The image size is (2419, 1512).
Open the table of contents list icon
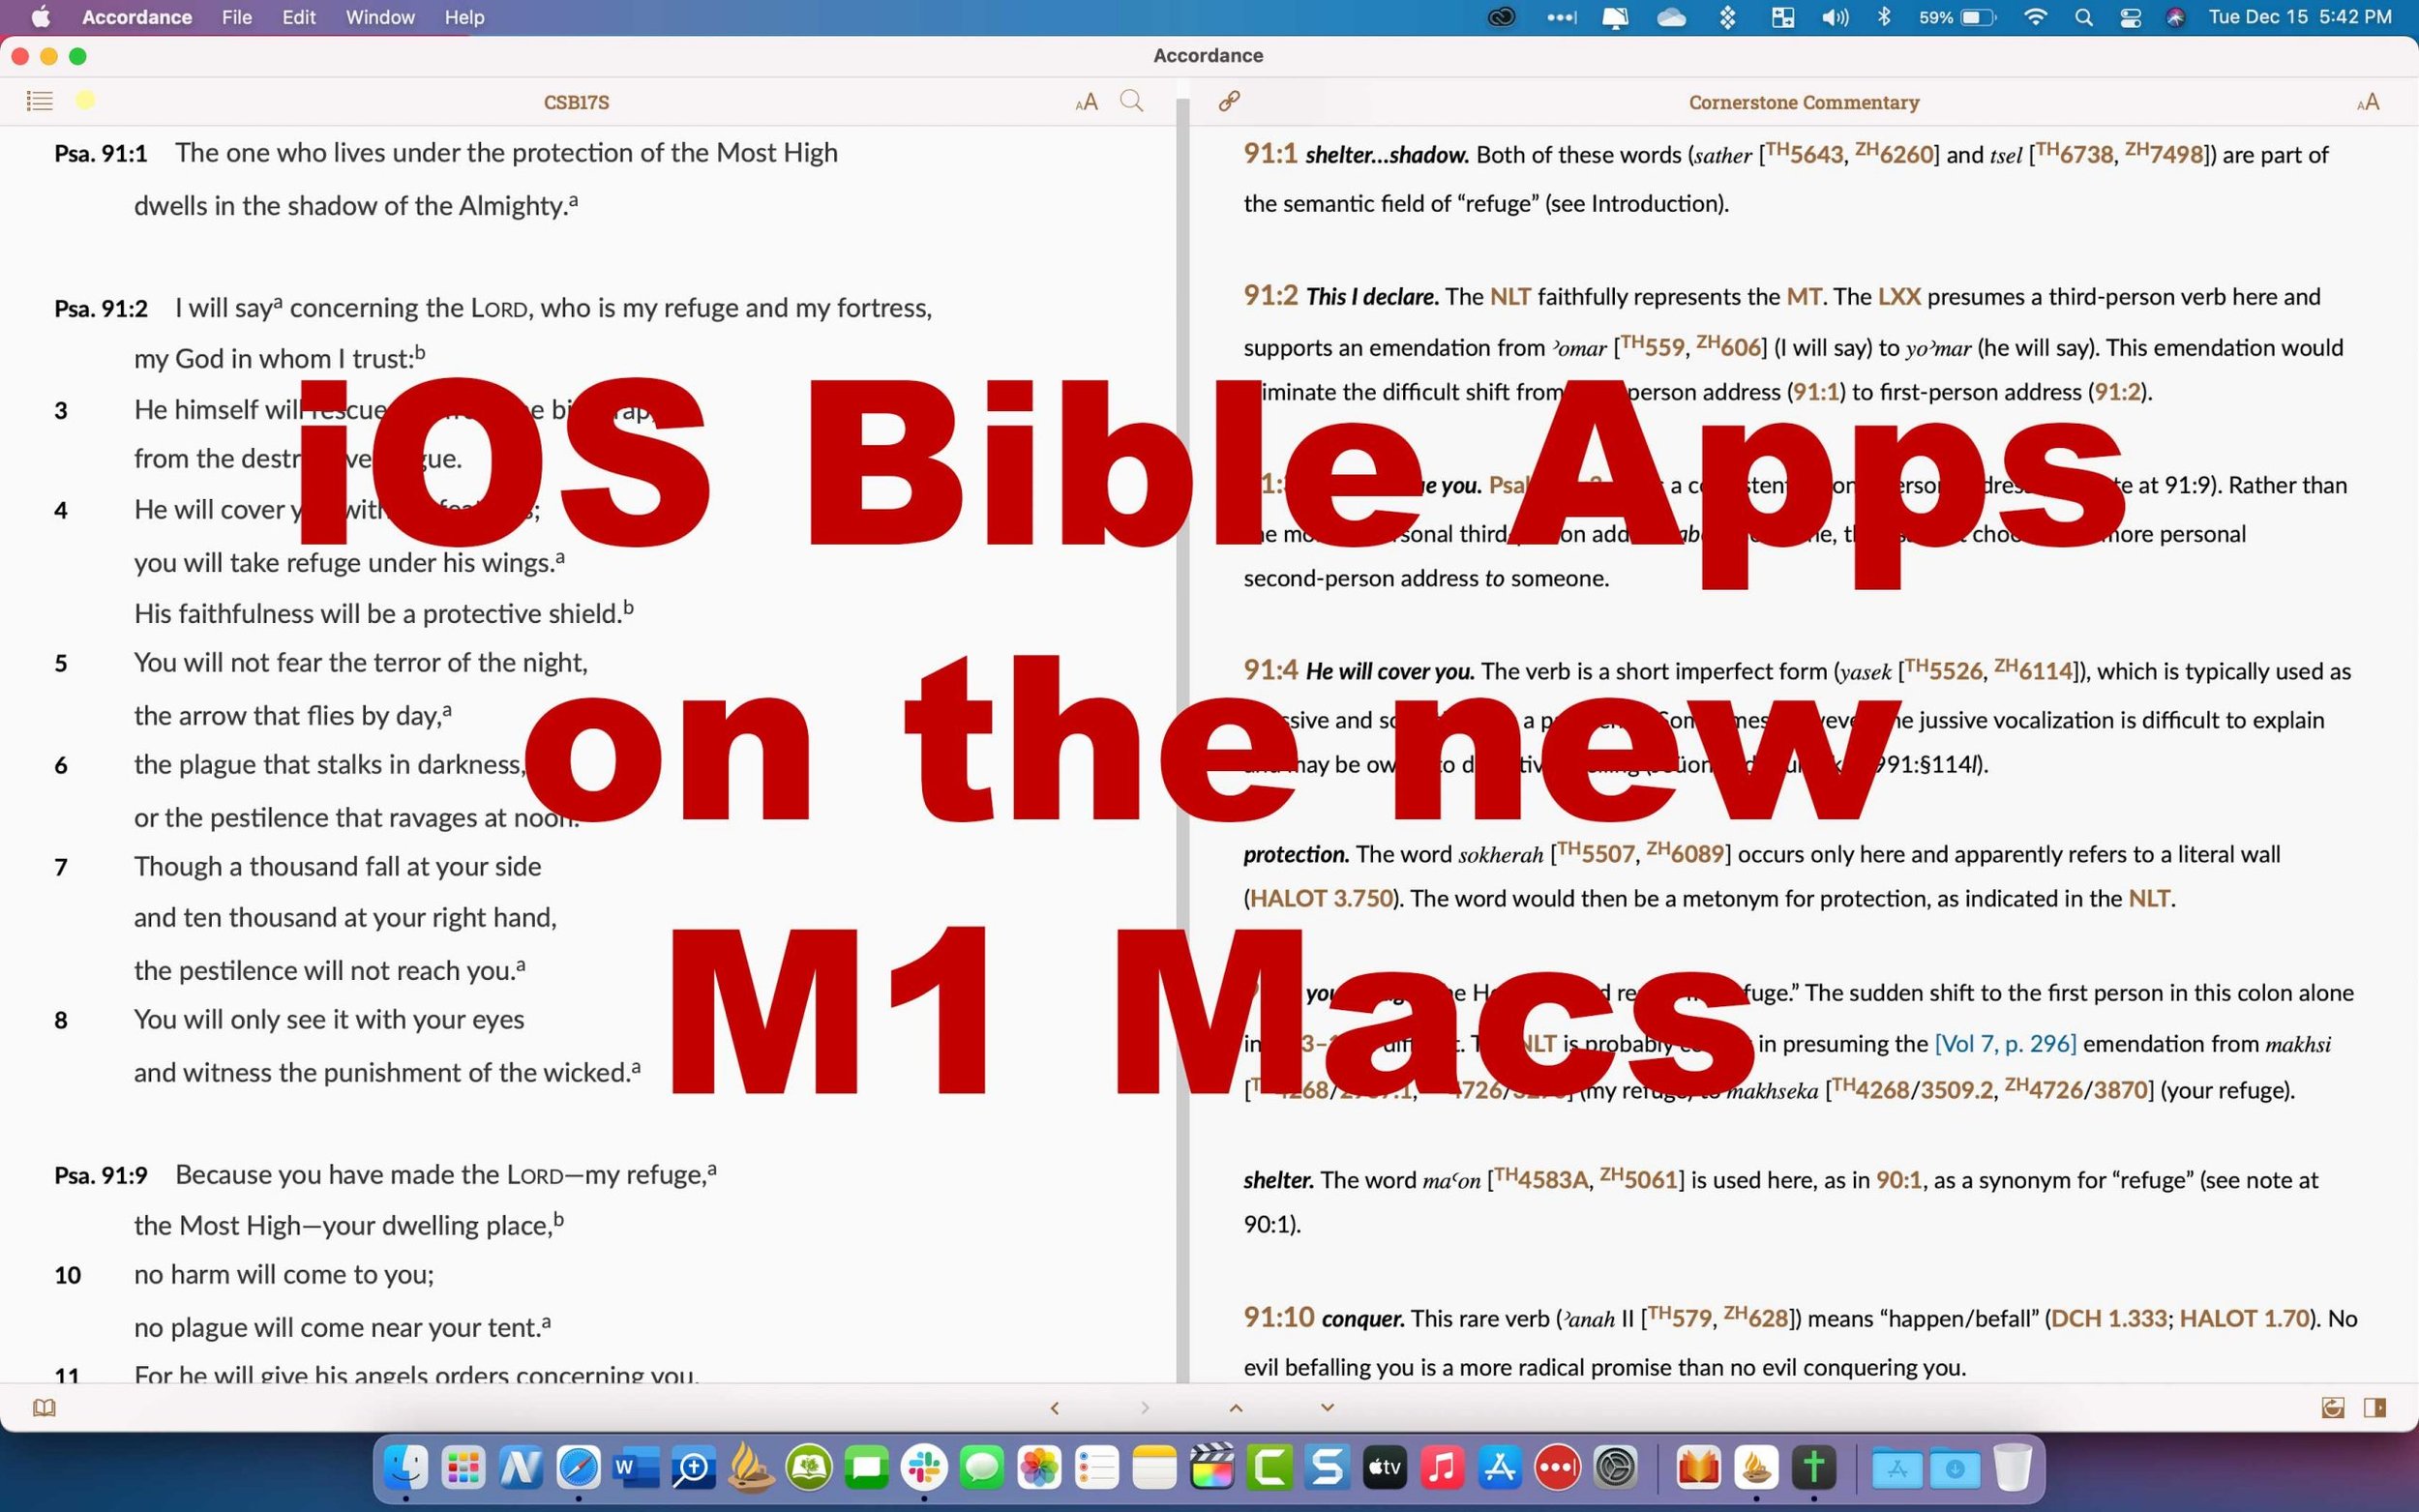39,100
